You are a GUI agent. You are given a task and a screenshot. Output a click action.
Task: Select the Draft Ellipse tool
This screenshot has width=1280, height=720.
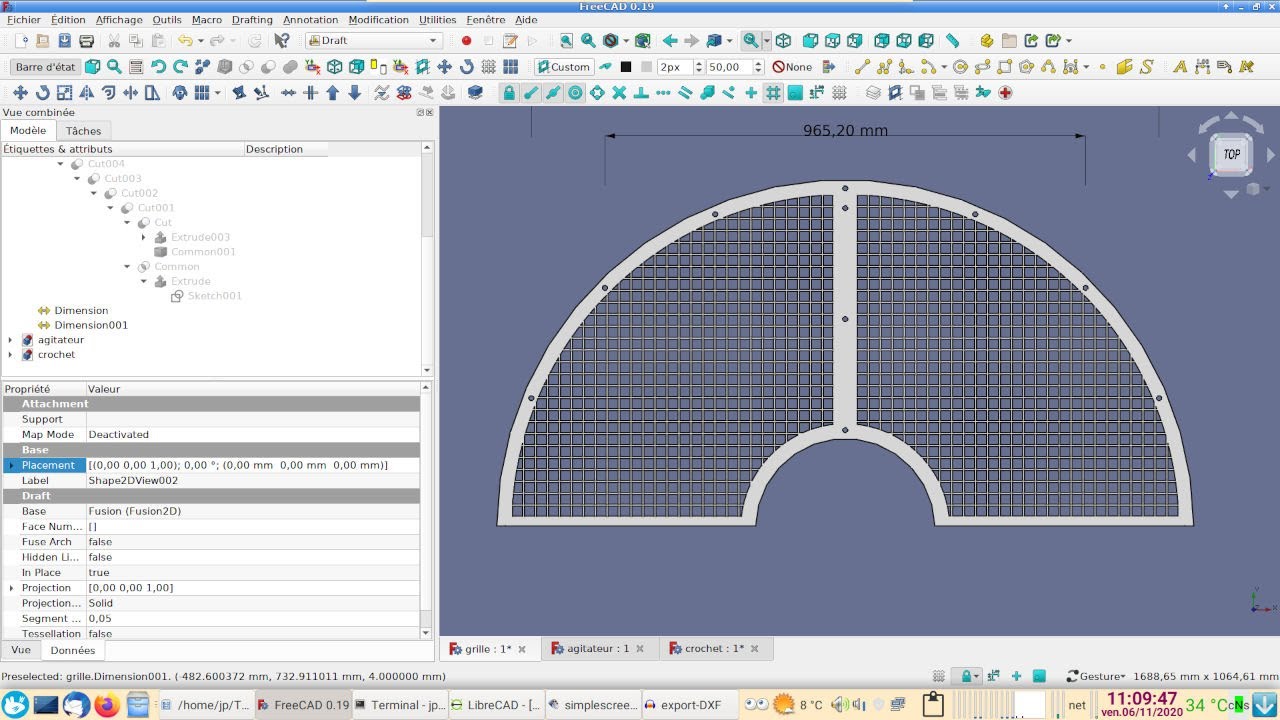pos(982,67)
